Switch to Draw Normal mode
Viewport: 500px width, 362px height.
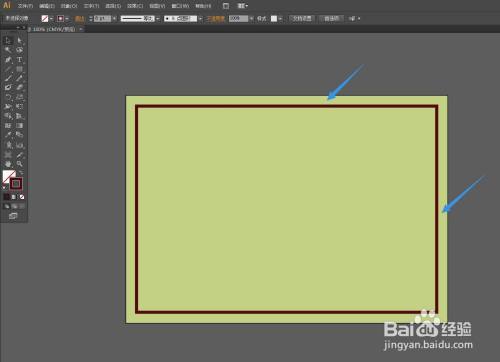coord(6,206)
